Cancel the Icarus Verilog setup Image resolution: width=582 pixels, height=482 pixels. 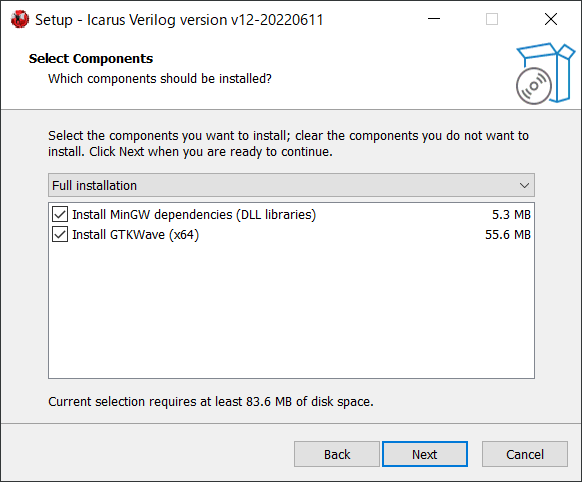525,454
